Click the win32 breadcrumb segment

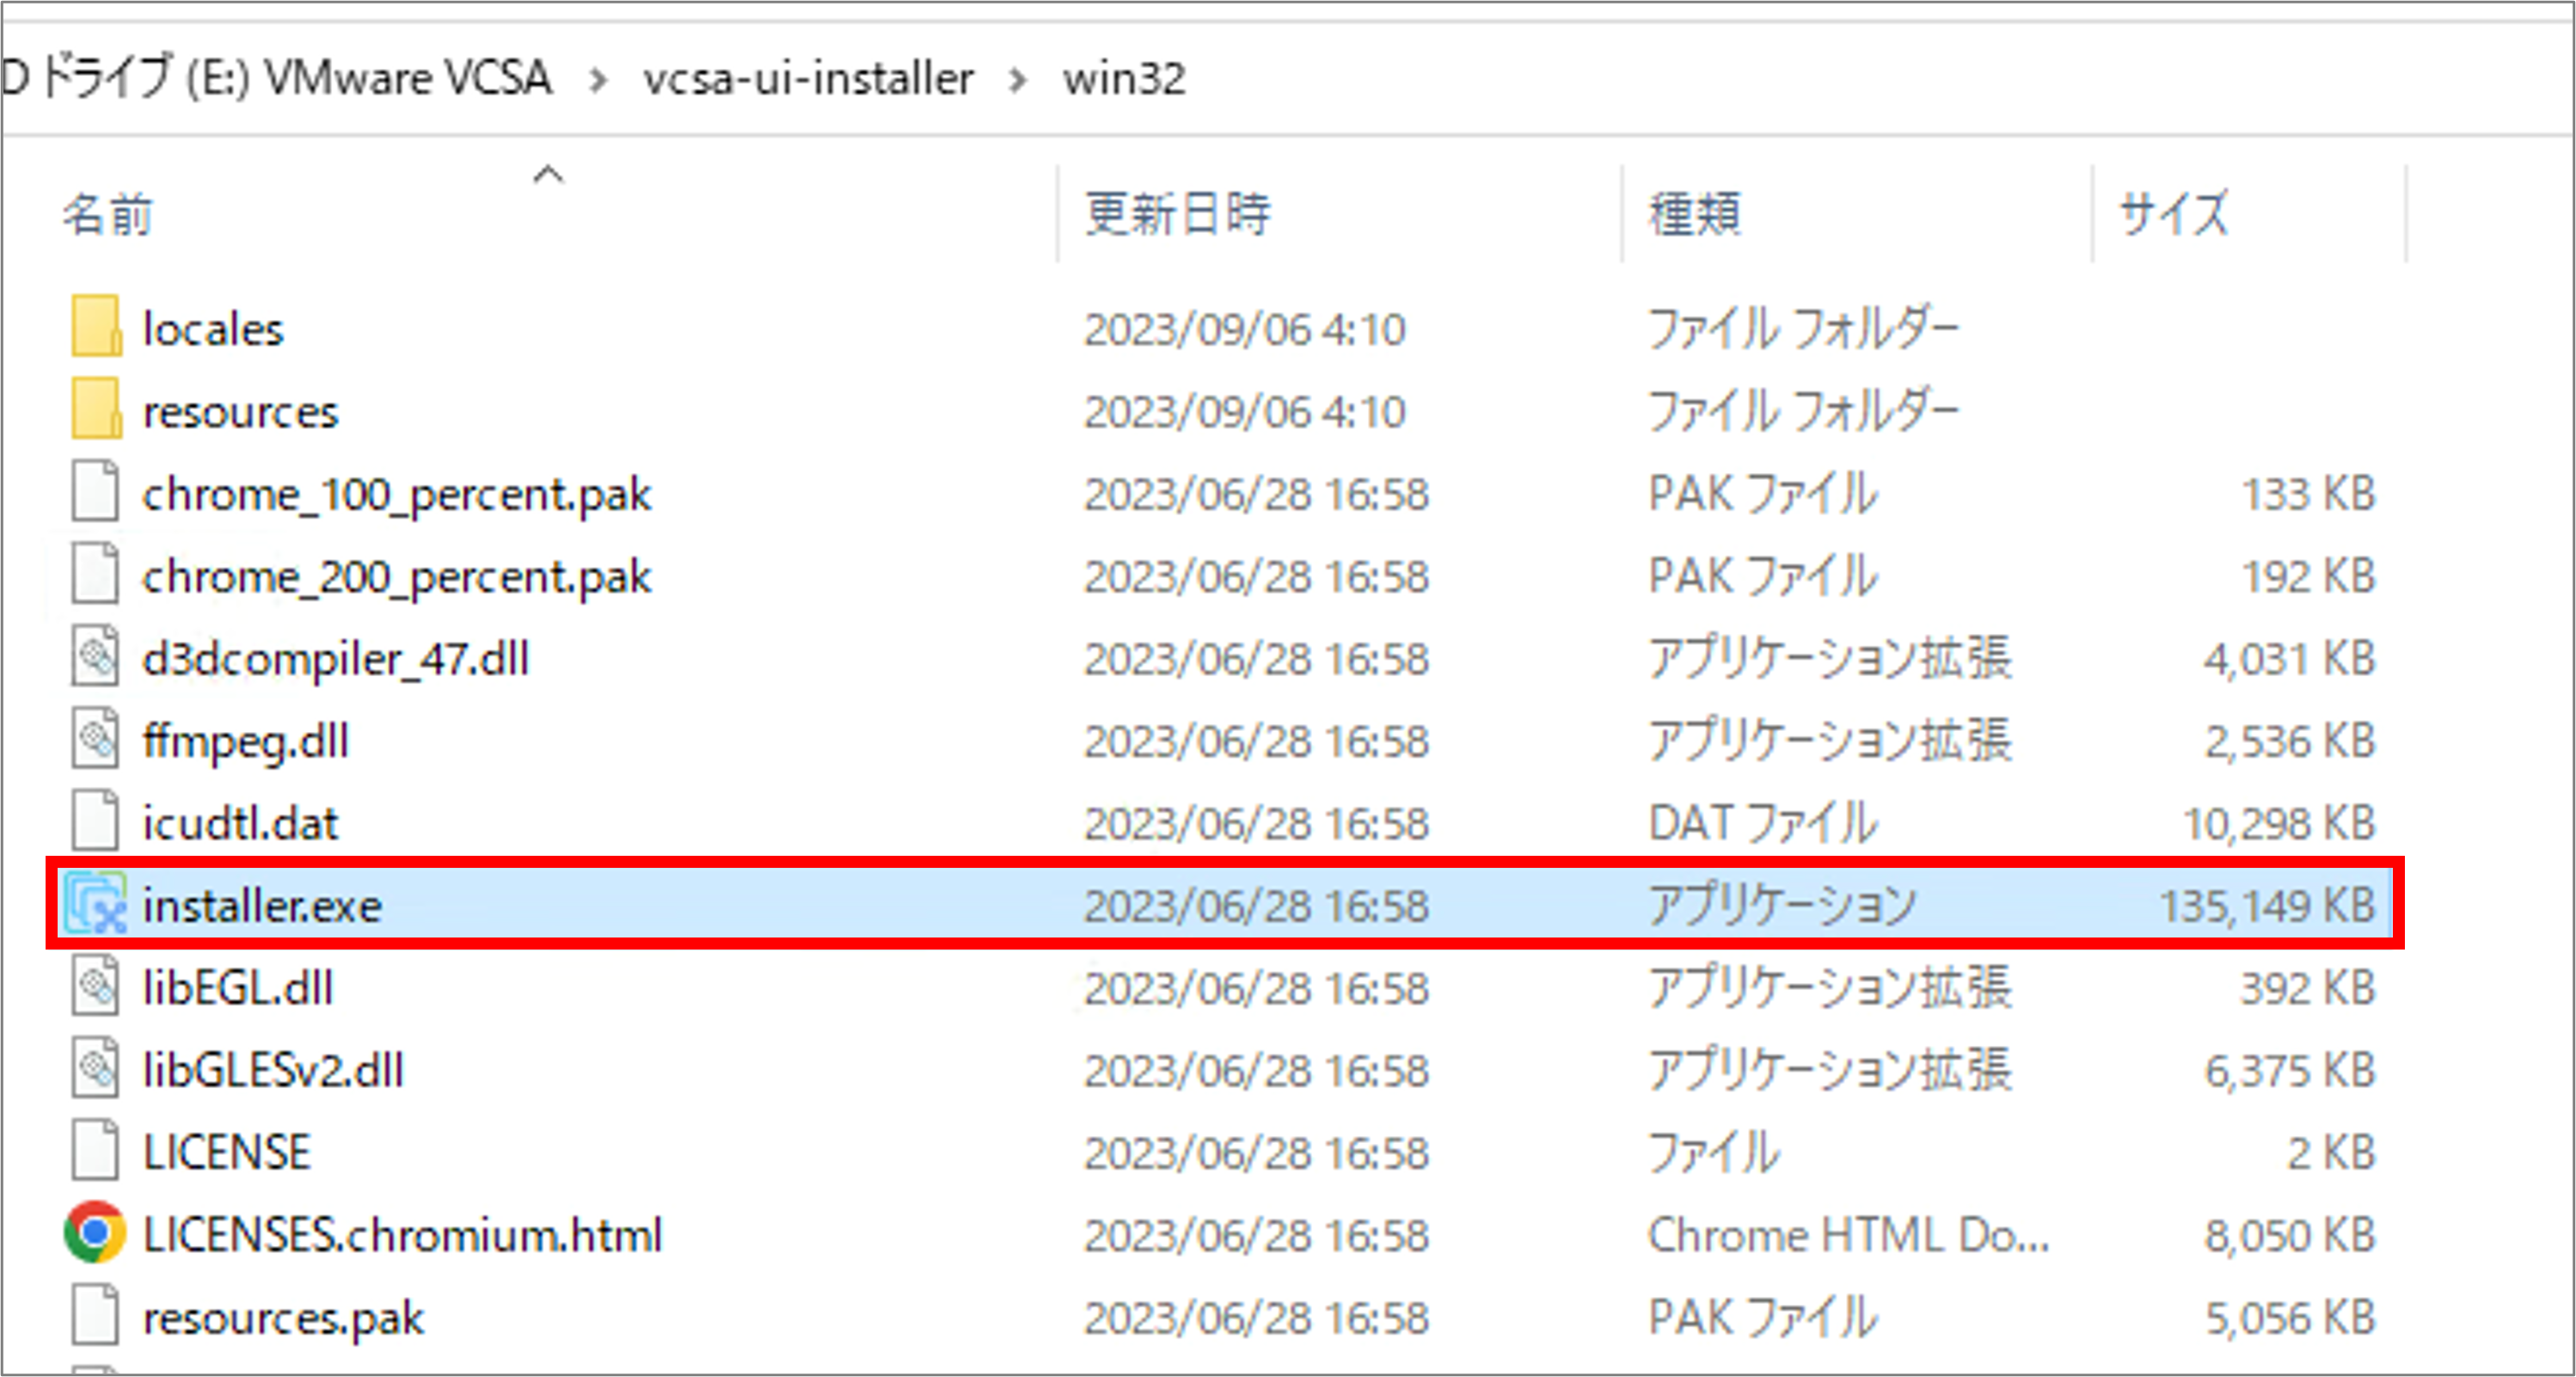(1124, 78)
